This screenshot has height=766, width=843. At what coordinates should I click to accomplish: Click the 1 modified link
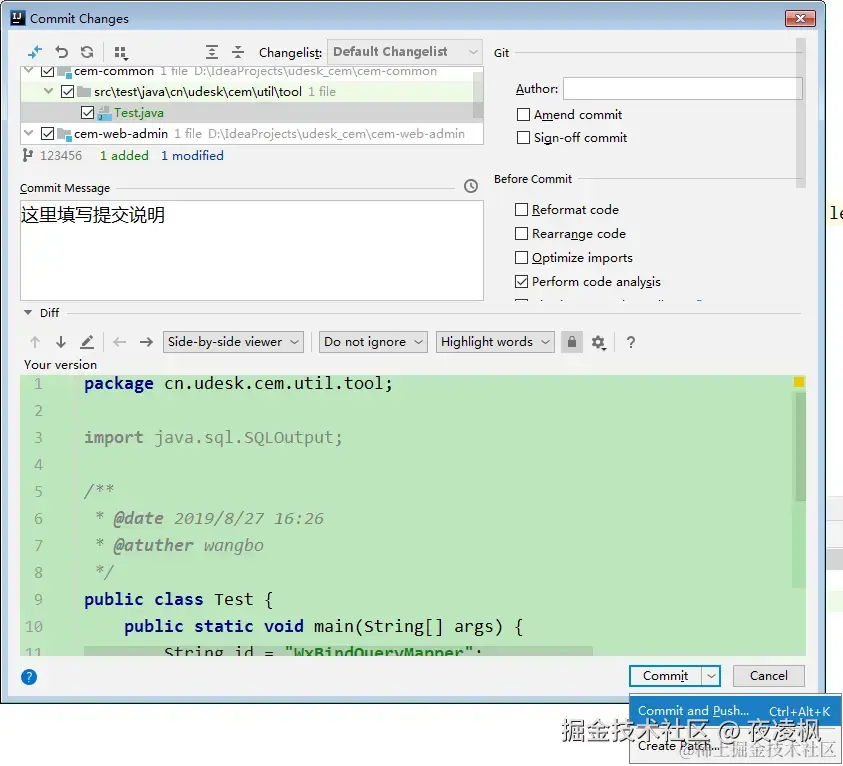pyautogui.click(x=192, y=155)
